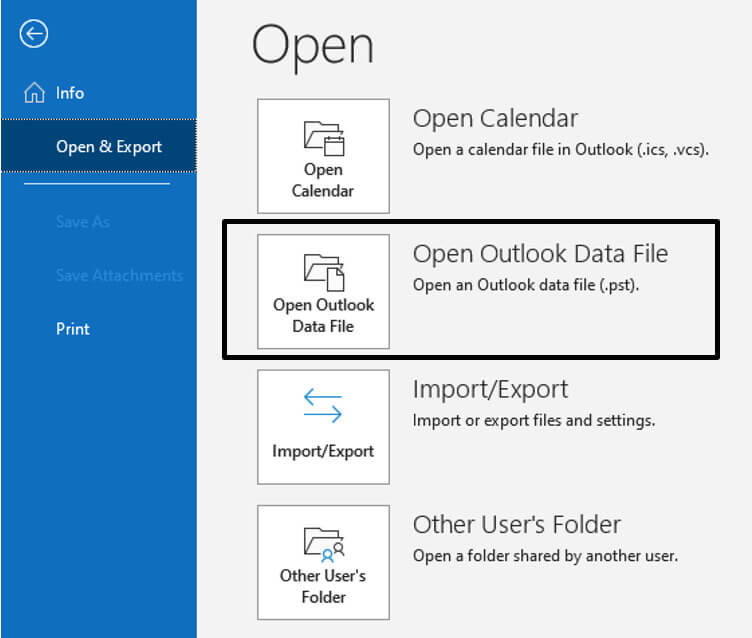Click 'Open a folder shared by another user.'
This screenshot has width=752, height=638.
click(x=545, y=555)
